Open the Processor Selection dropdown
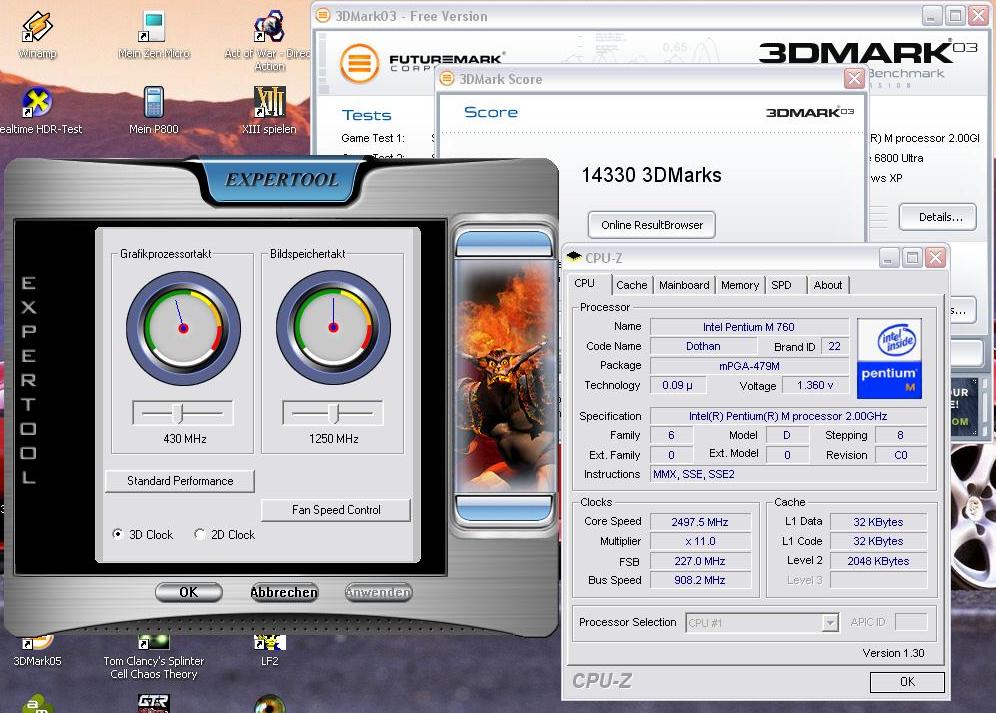996x713 pixels. 830,623
